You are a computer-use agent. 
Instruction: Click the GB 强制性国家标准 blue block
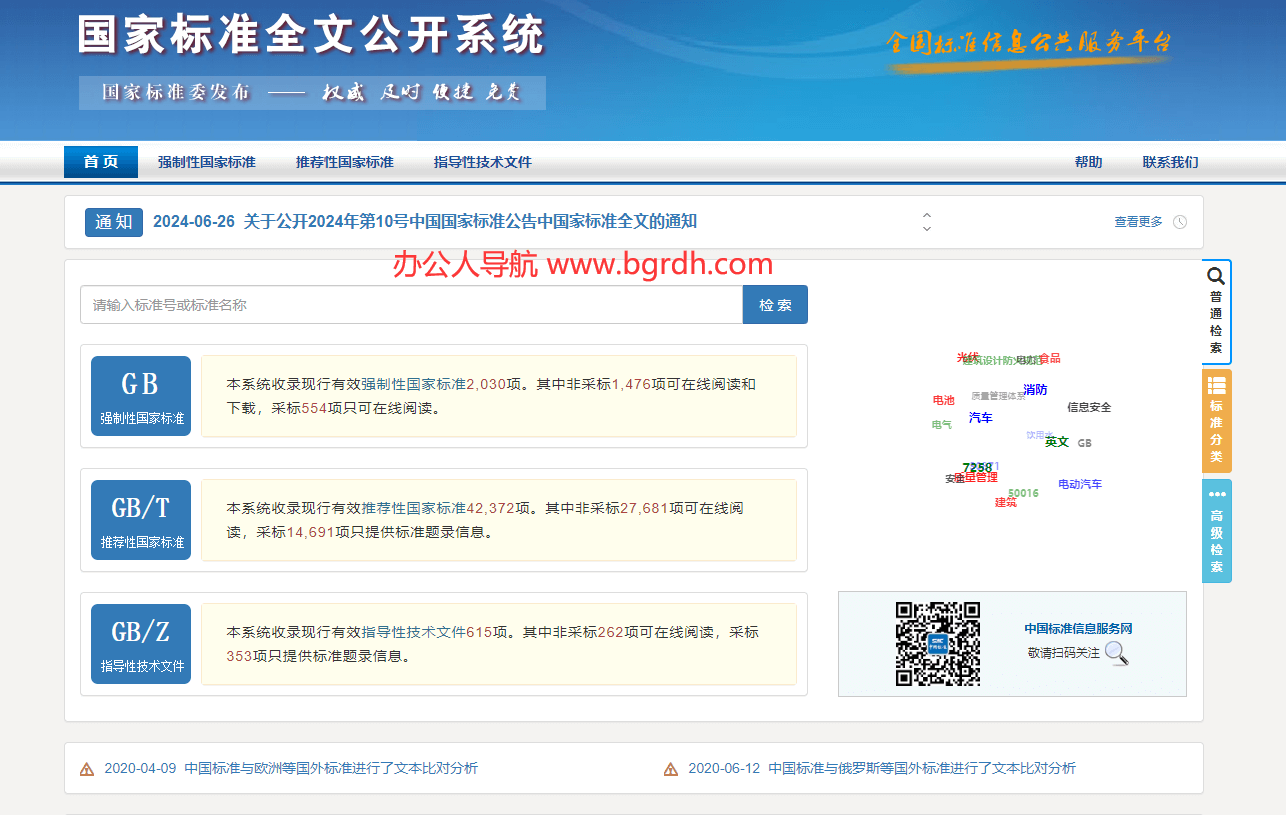tap(141, 395)
